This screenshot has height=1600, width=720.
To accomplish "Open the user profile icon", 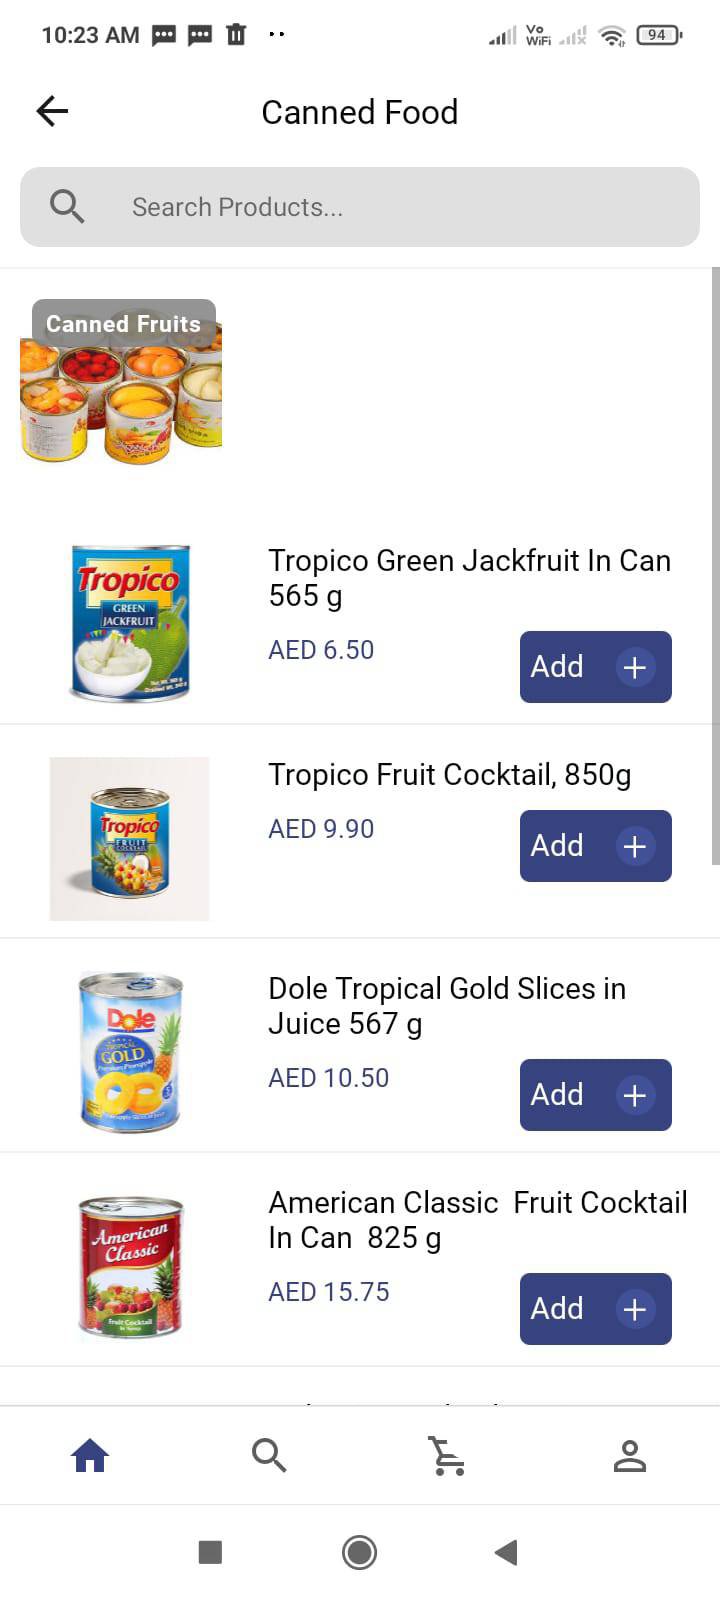I will [x=629, y=1455].
